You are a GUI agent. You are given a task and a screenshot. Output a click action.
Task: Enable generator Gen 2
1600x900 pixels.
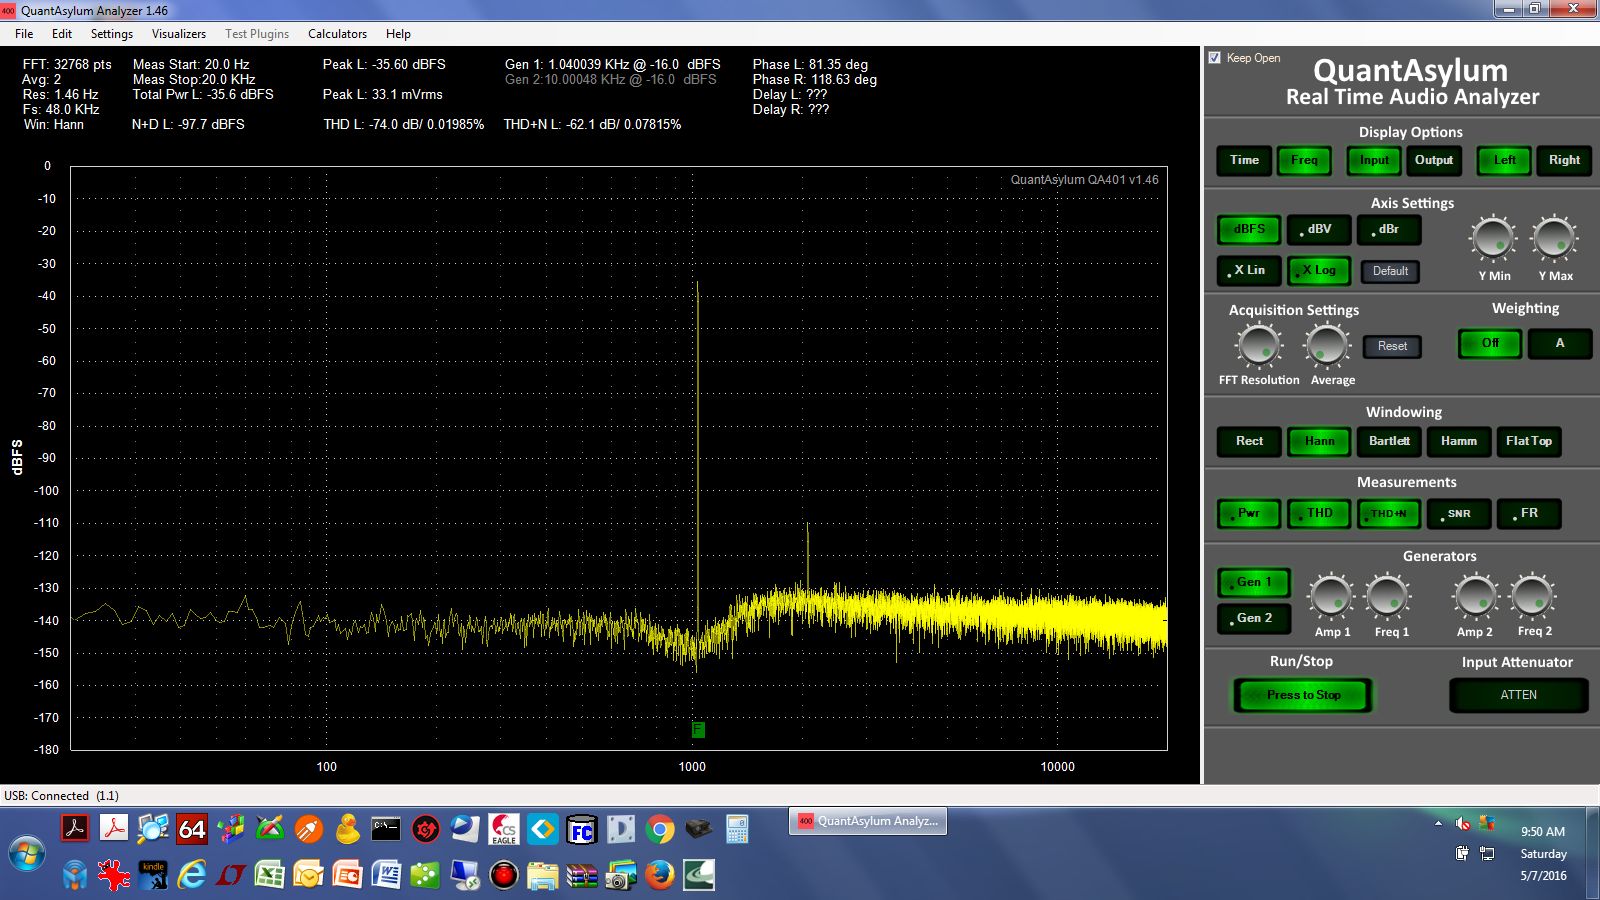pos(1254,619)
